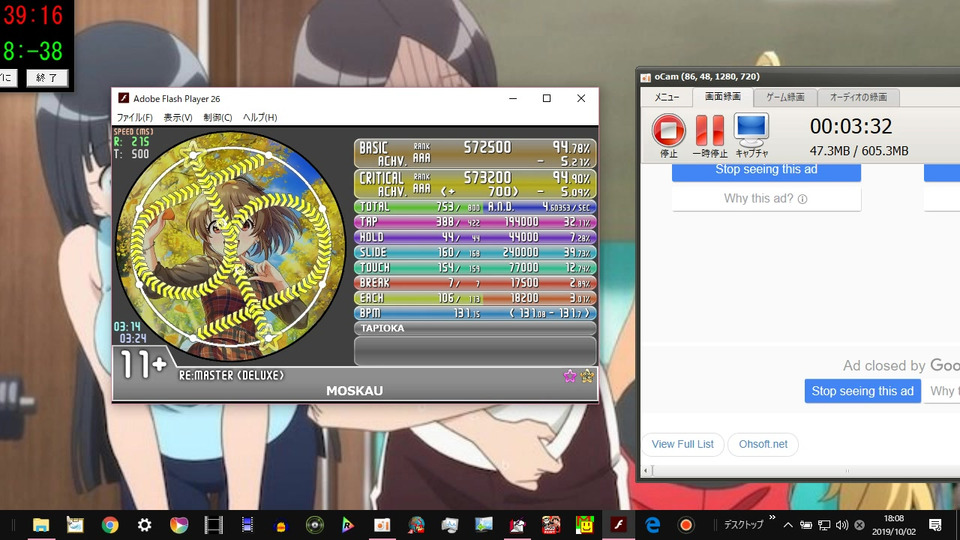Viewport: 960px width, 540px height.
Task: Click the TAPIOKA label bar
Action: (475, 328)
